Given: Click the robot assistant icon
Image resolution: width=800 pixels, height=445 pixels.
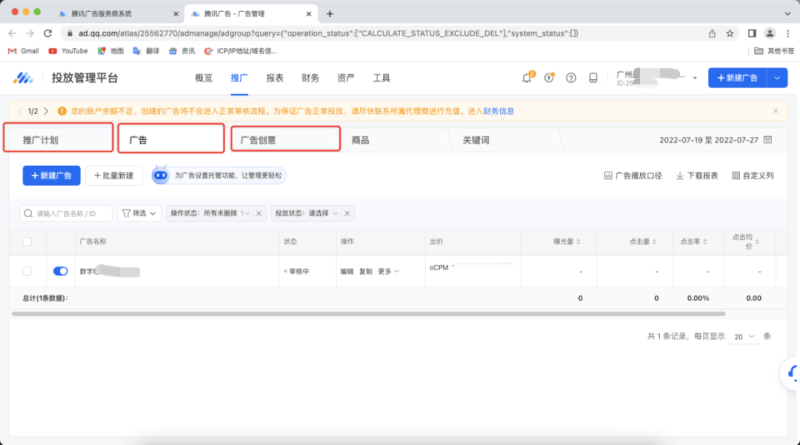Looking at the screenshot, I should 162,175.
